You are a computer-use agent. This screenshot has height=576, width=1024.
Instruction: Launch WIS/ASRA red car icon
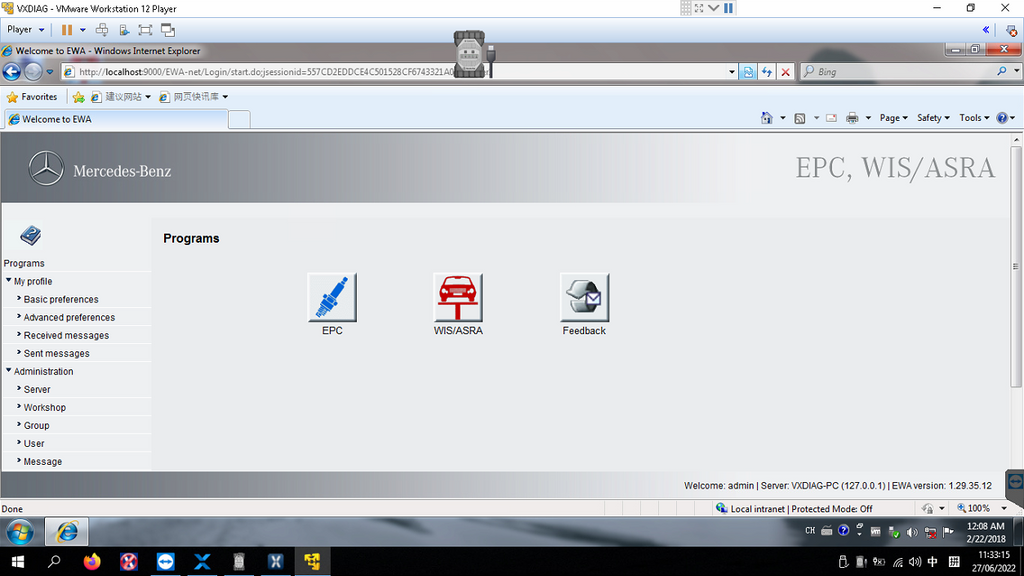458,297
